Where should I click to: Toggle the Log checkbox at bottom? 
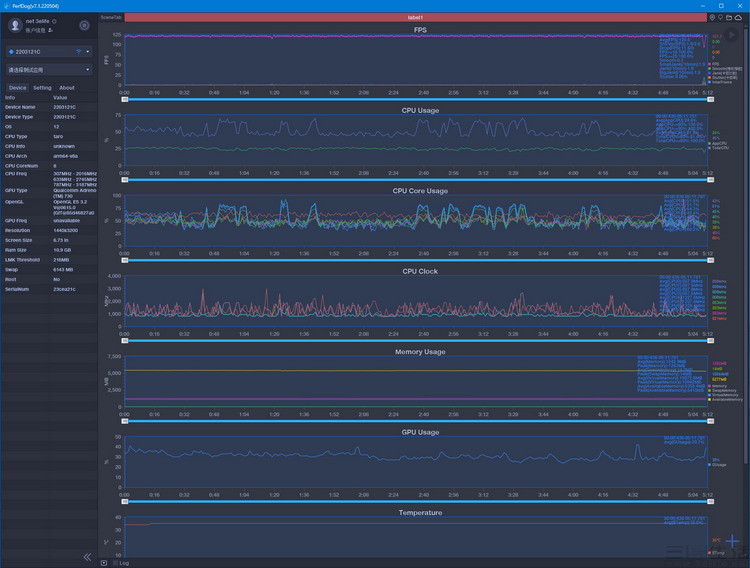[116, 563]
